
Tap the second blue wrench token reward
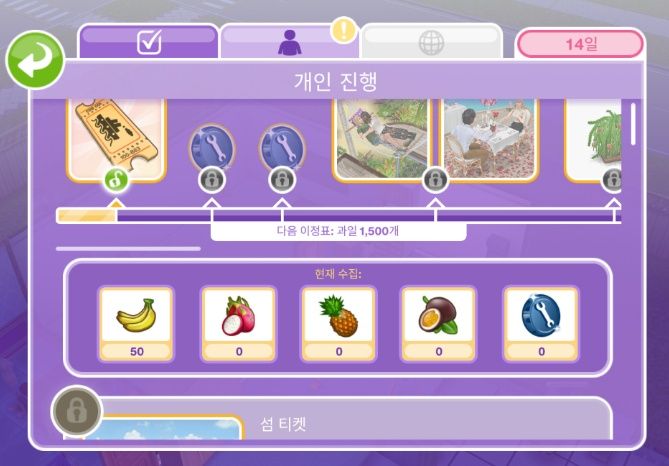[282, 149]
